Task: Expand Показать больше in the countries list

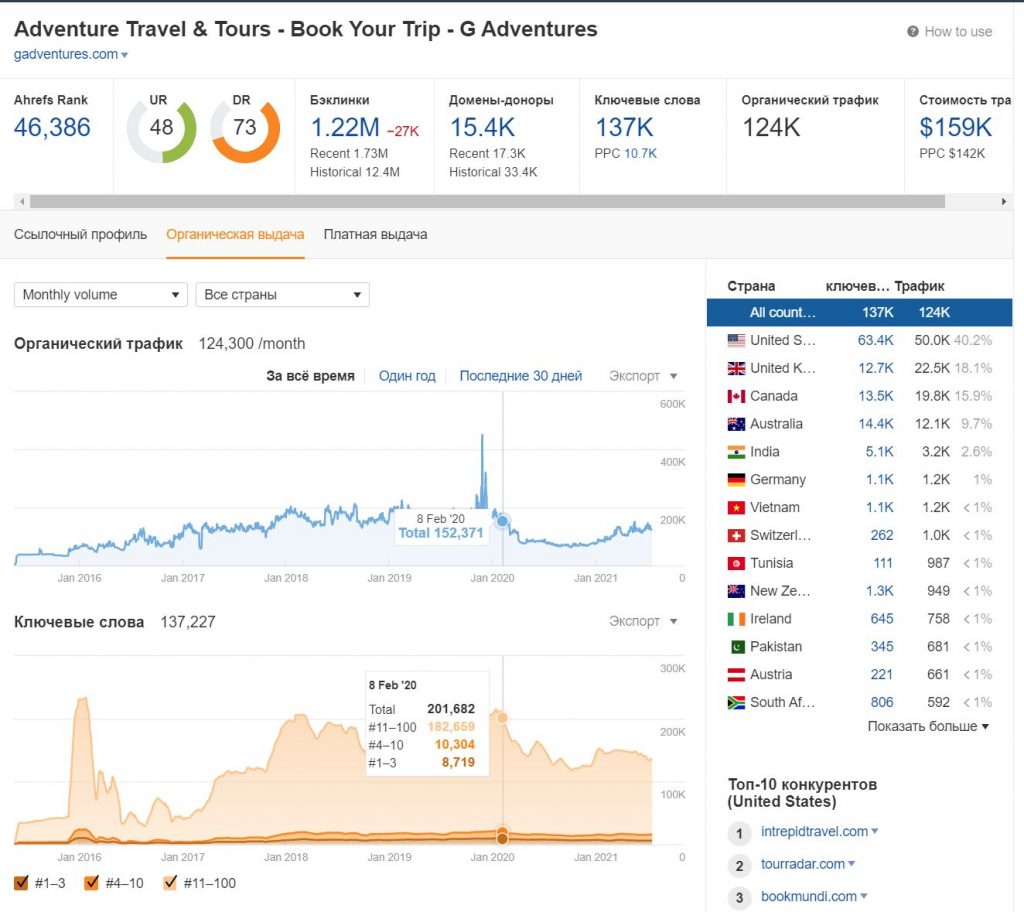Action: (x=927, y=726)
